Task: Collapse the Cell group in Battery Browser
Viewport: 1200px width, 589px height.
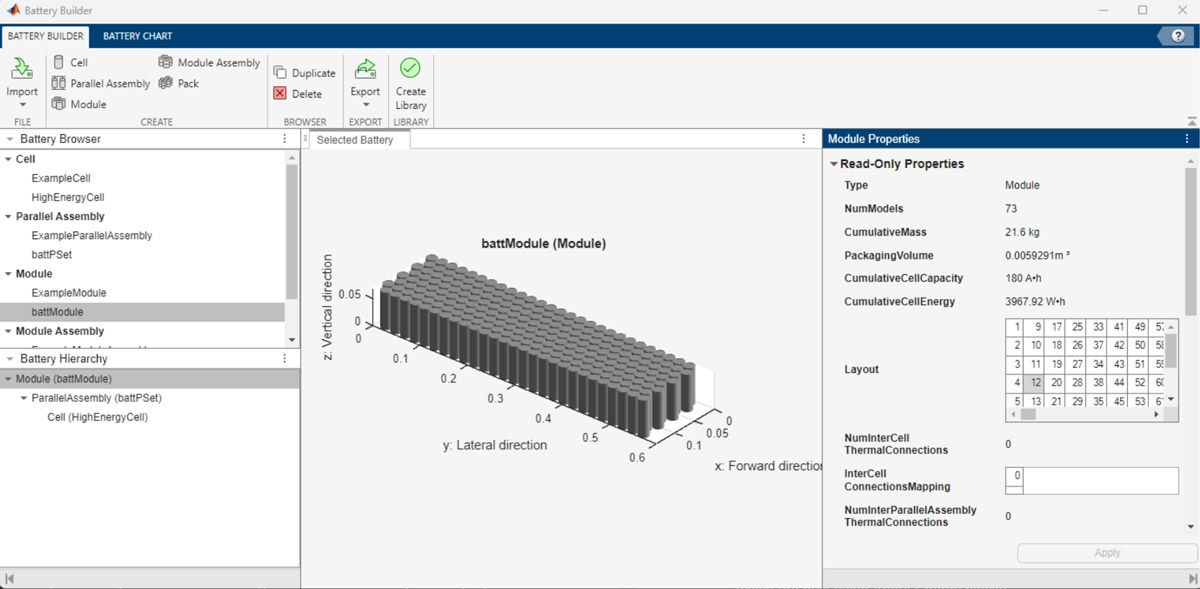Action: tap(9, 158)
